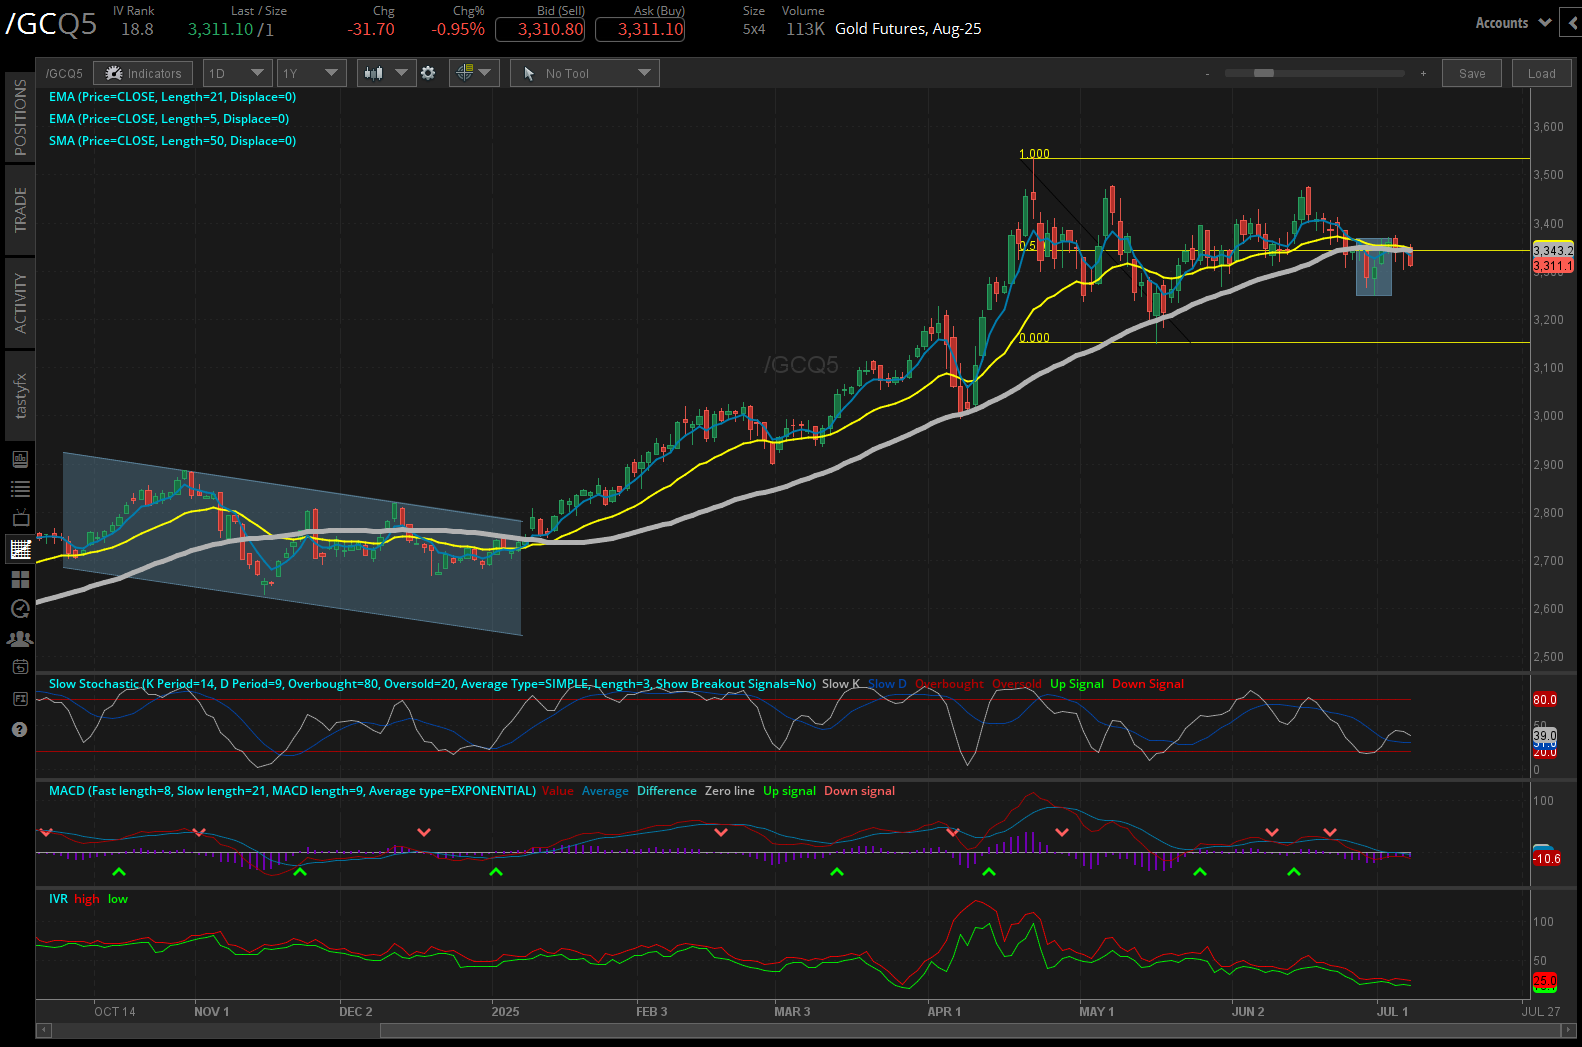This screenshot has width=1582, height=1047.
Task: Click the question mark help icon
Action: pos(20,729)
